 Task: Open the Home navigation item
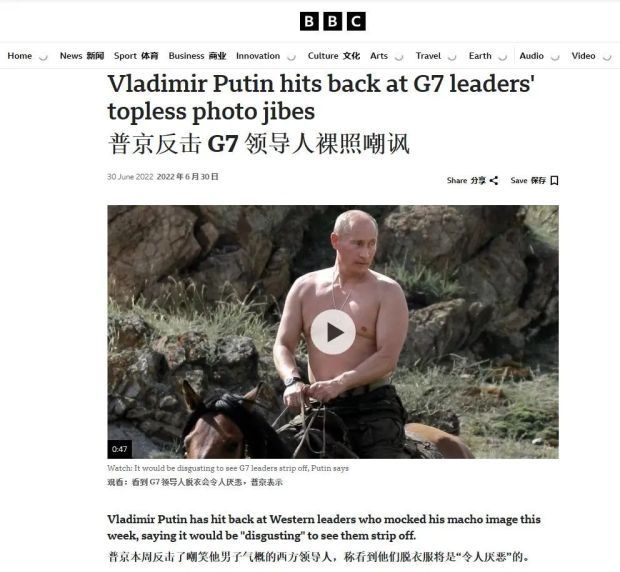(19, 56)
